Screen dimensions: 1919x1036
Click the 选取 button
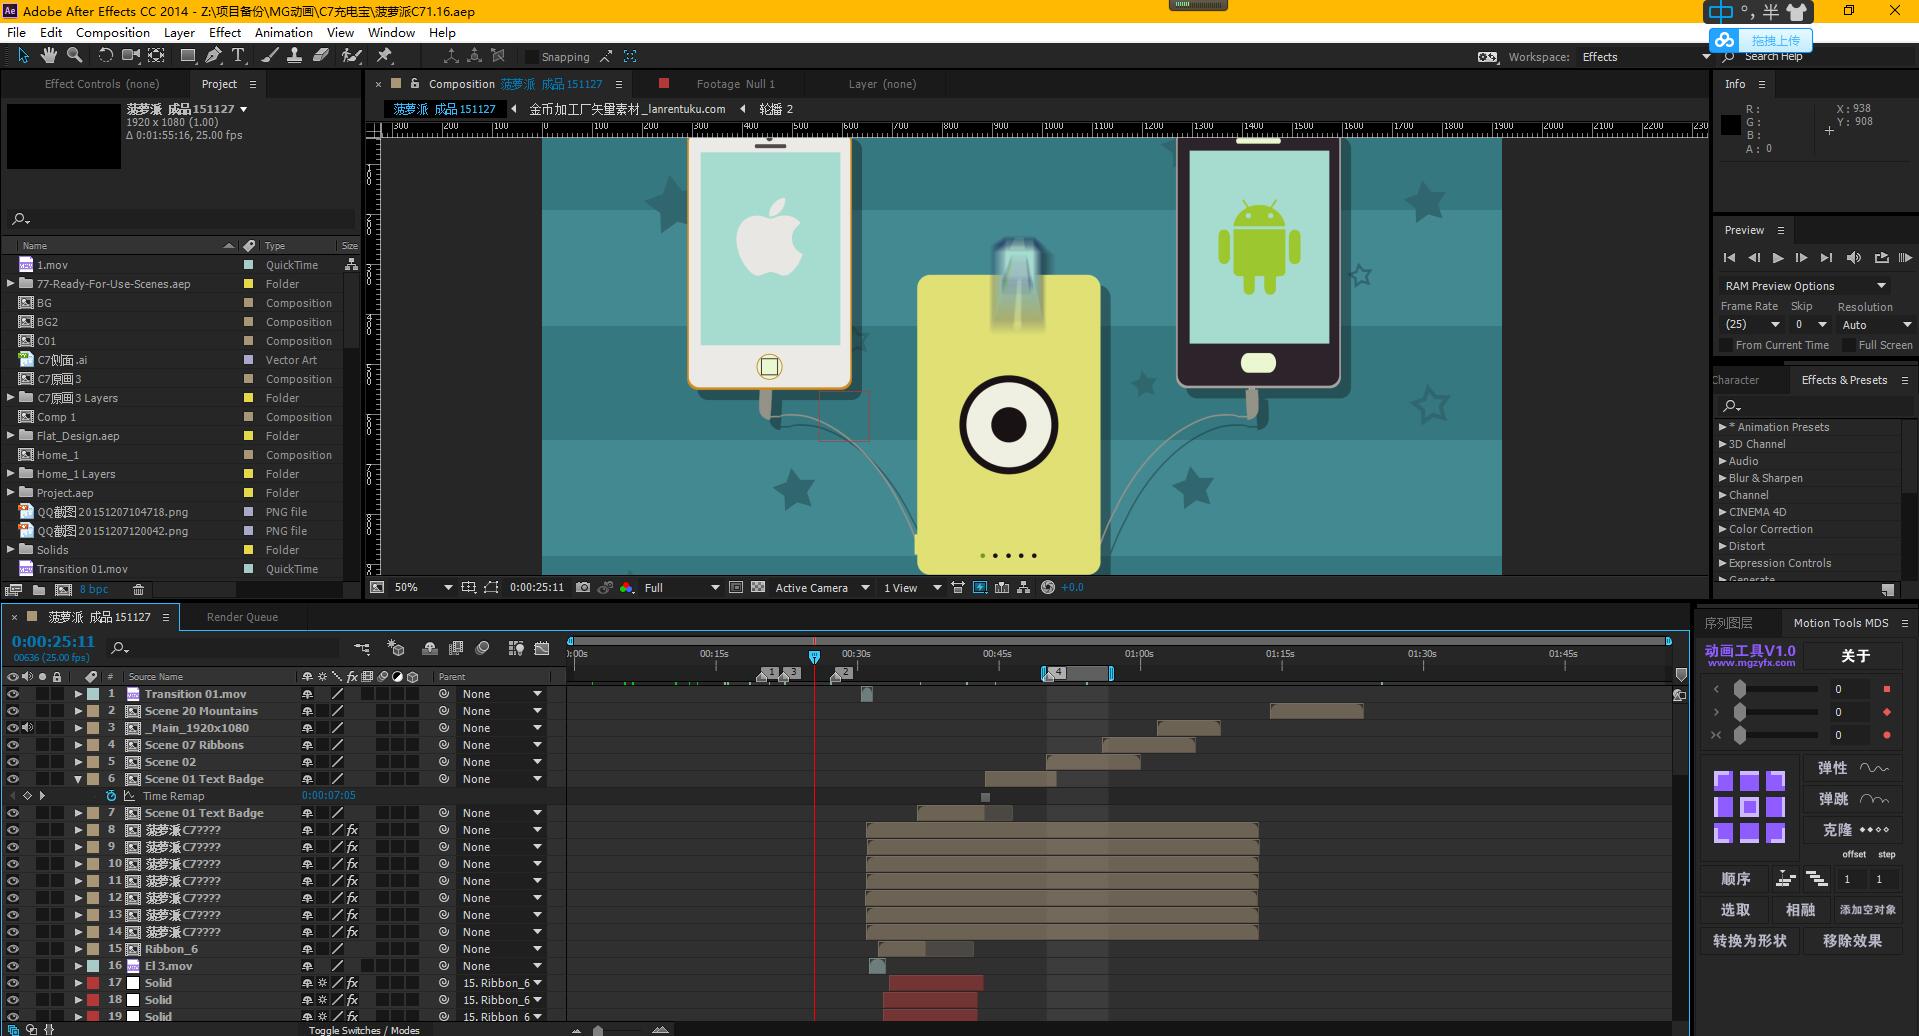[x=1735, y=910]
